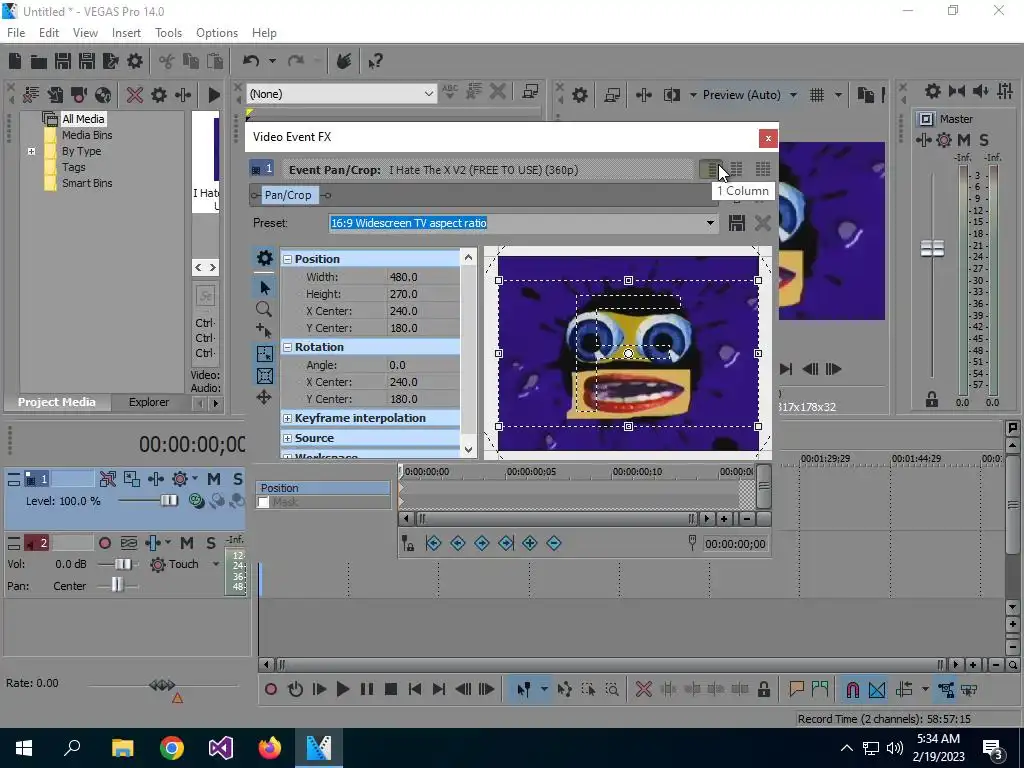The height and width of the screenshot is (768, 1024).
Task: Solo audio track 2
Action: click(x=210, y=543)
